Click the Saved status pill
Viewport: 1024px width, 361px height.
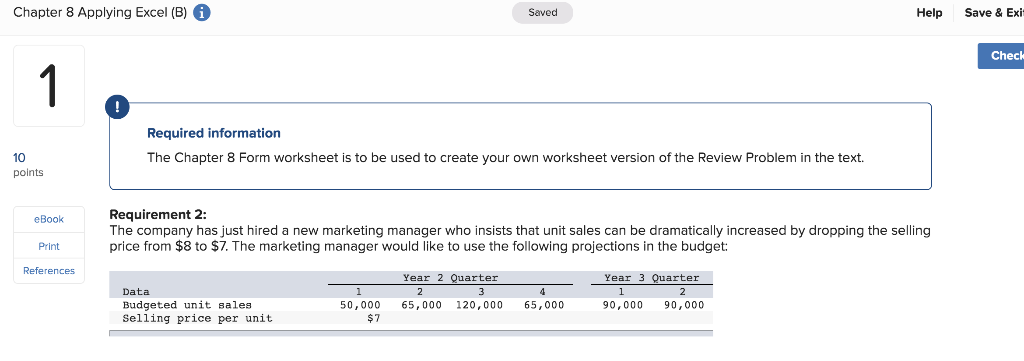(x=542, y=13)
